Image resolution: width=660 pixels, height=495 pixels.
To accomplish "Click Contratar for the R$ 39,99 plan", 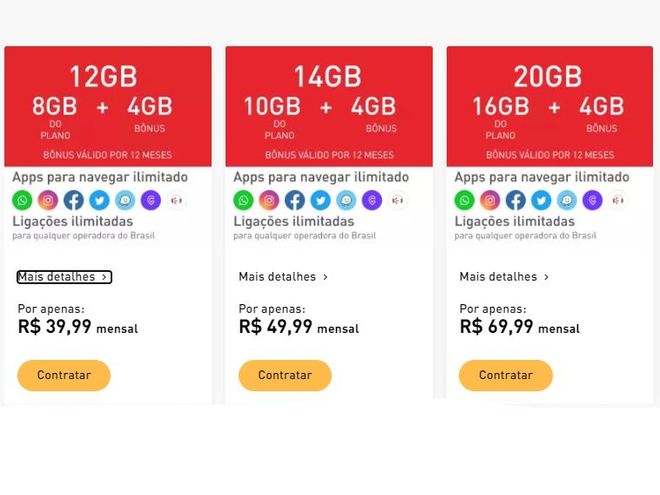I will [x=64, y=375].
